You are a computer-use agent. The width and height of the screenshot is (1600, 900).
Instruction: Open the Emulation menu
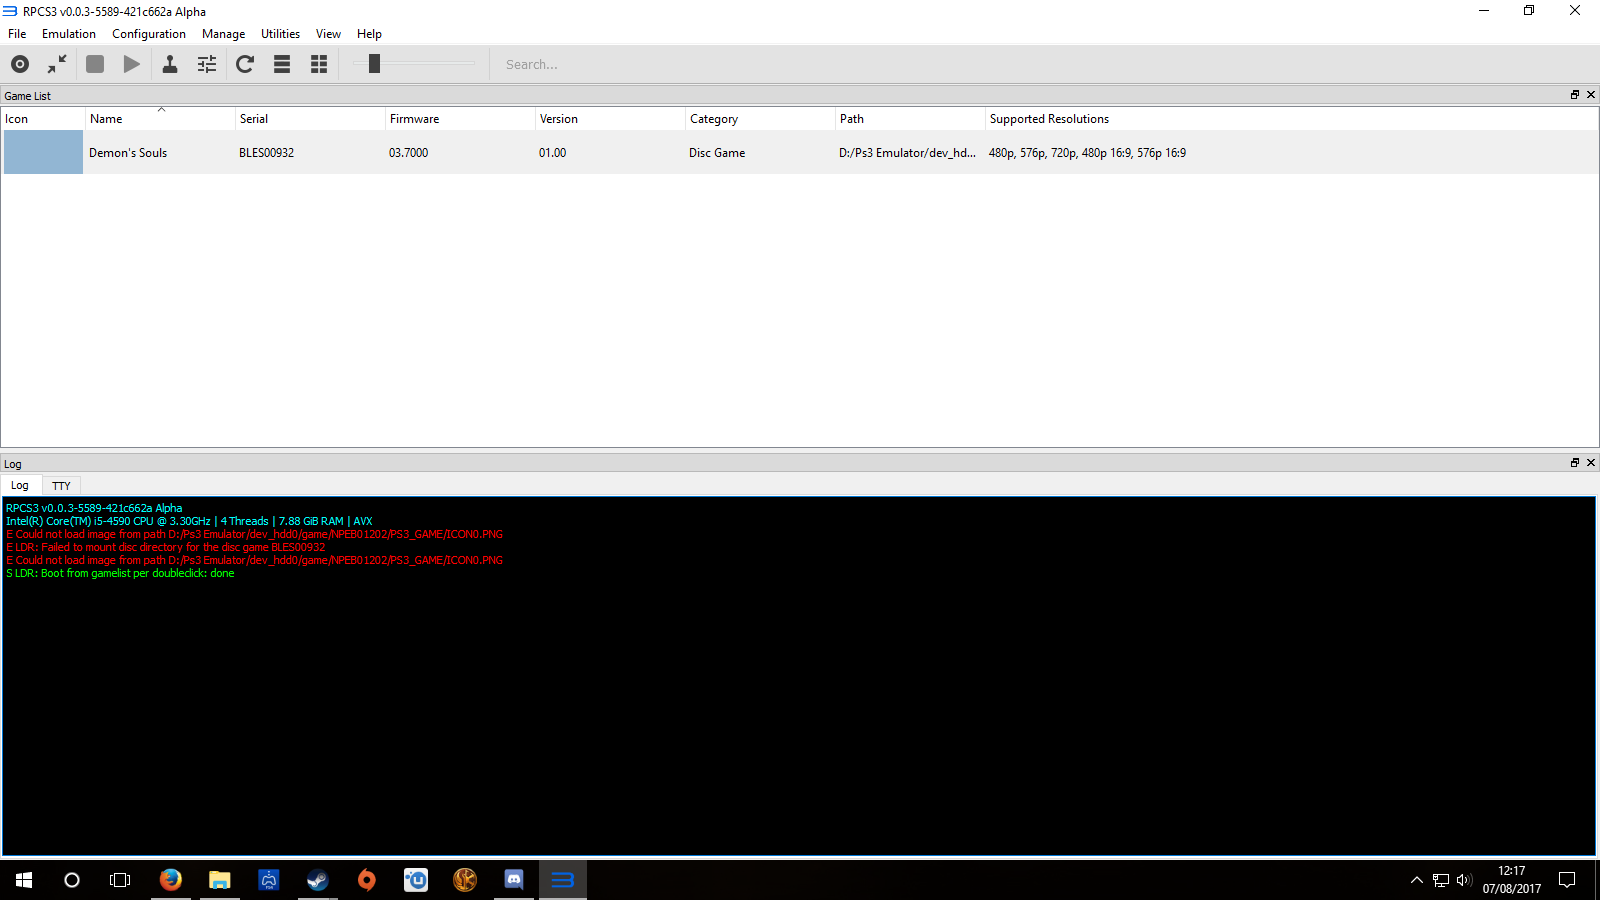click(69, 34)
